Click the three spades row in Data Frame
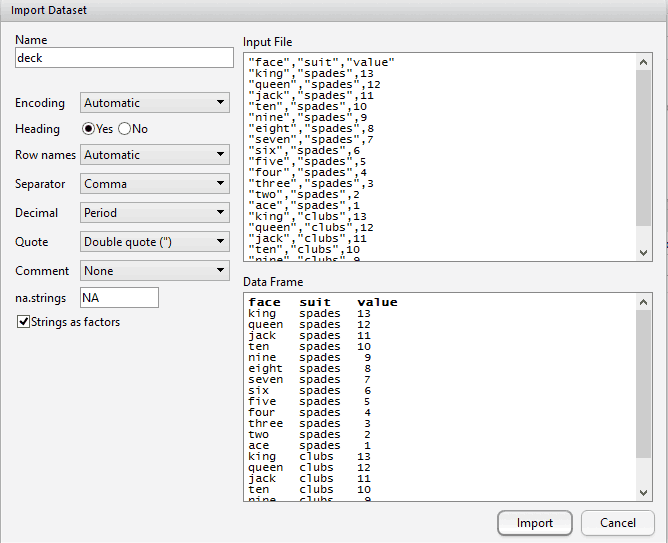The image size is (668, 543). 310,423
